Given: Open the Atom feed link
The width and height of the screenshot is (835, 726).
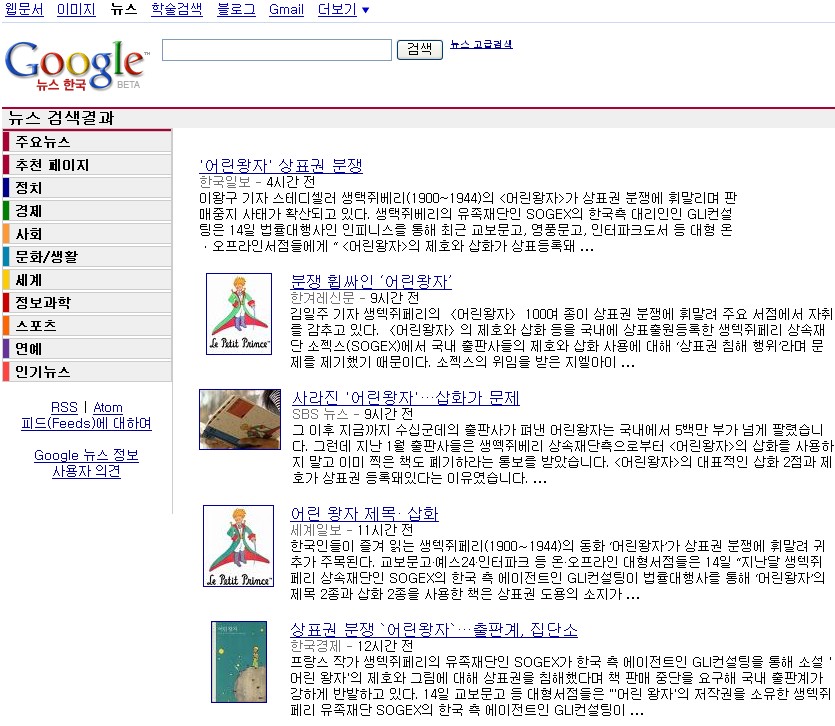Looking at the screenshot, I should (108, 407).
